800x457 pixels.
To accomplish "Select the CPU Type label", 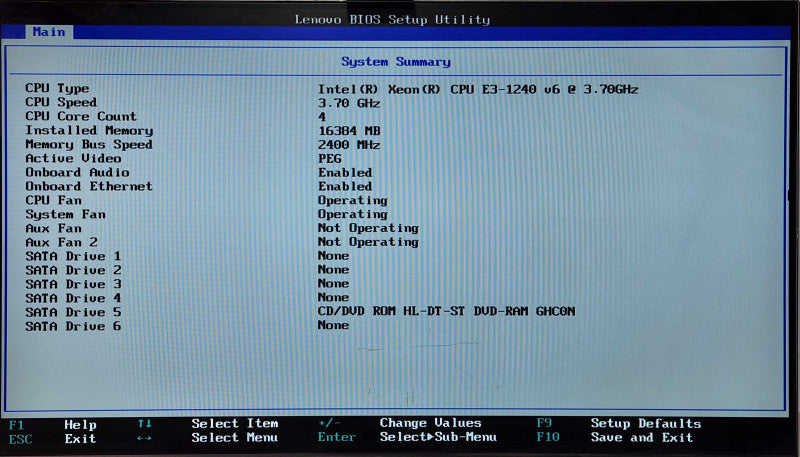I will tap(57, 88).
